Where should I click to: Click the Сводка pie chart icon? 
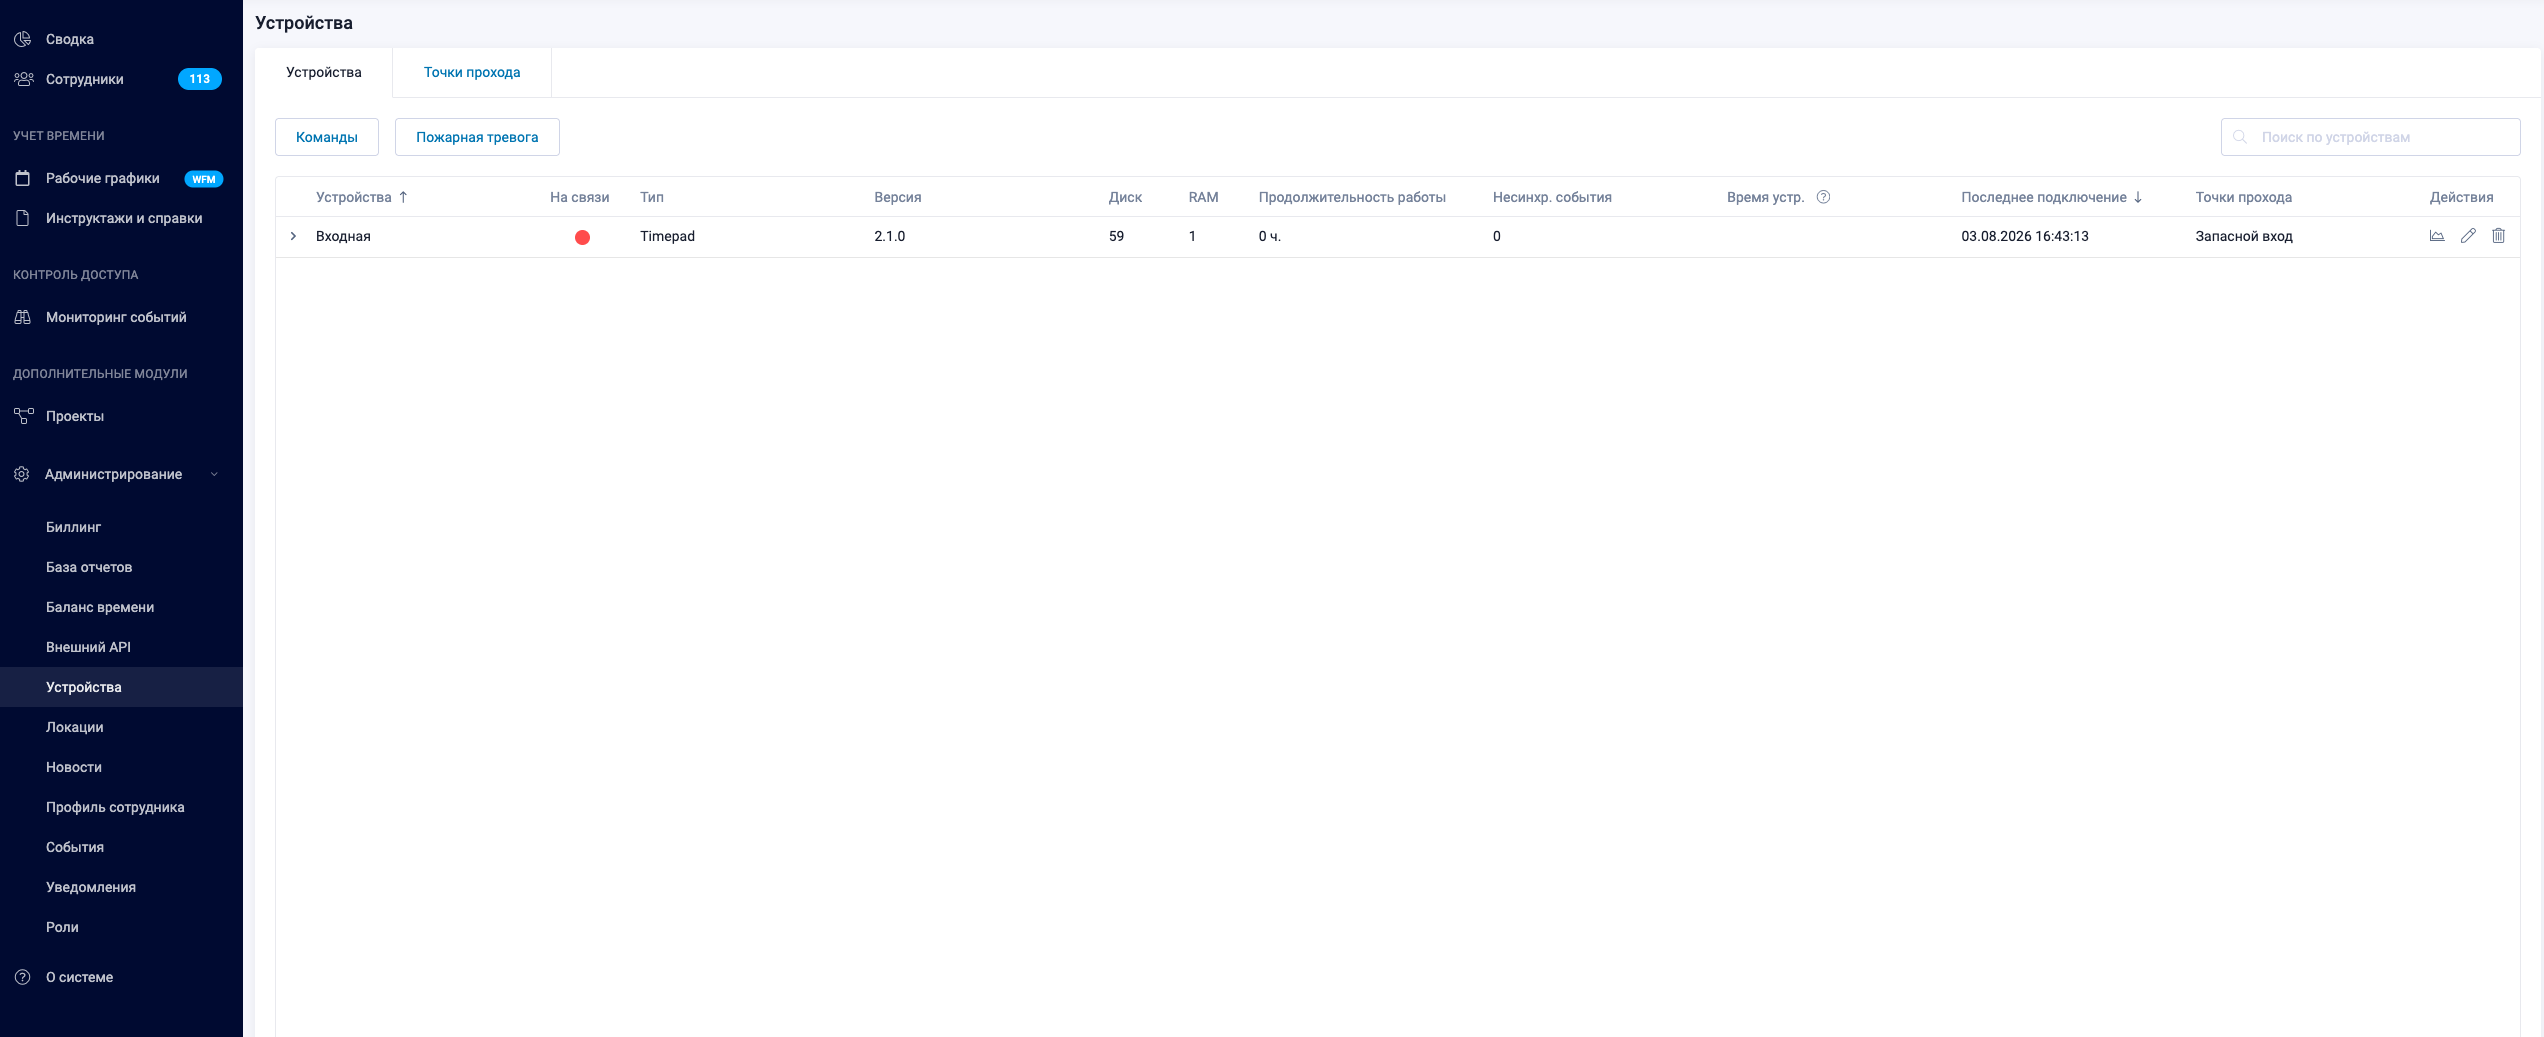(x=22, y=39)
